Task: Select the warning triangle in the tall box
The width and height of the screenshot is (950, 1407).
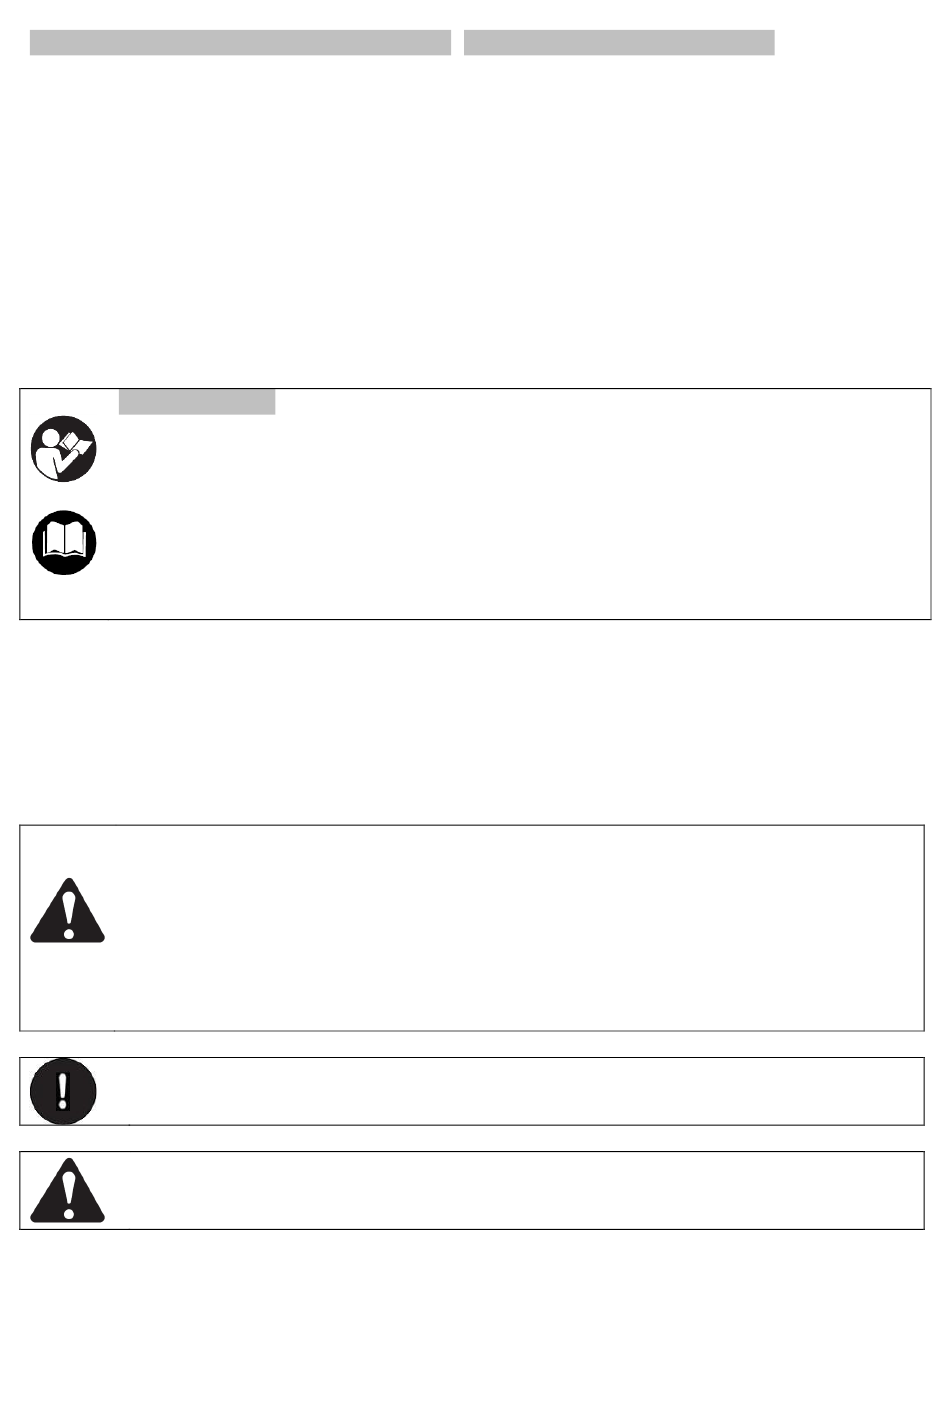Action: point(67,911)
